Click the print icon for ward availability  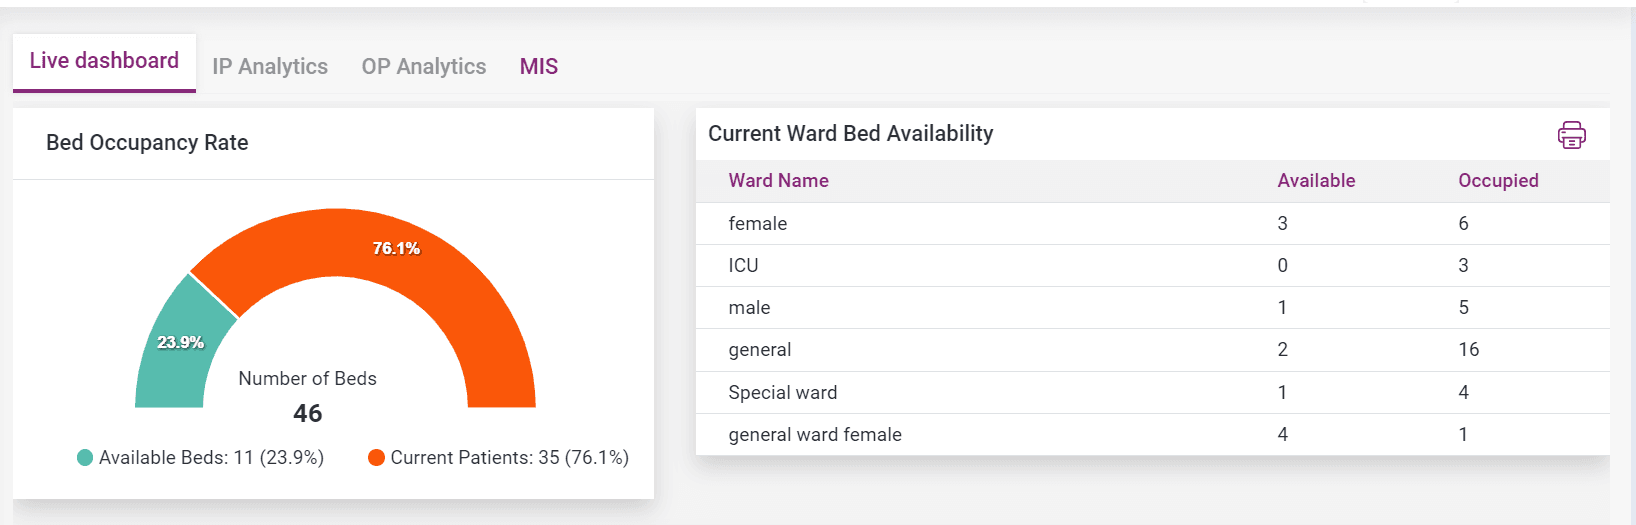pyautogui.click(x=1571, y=135)
